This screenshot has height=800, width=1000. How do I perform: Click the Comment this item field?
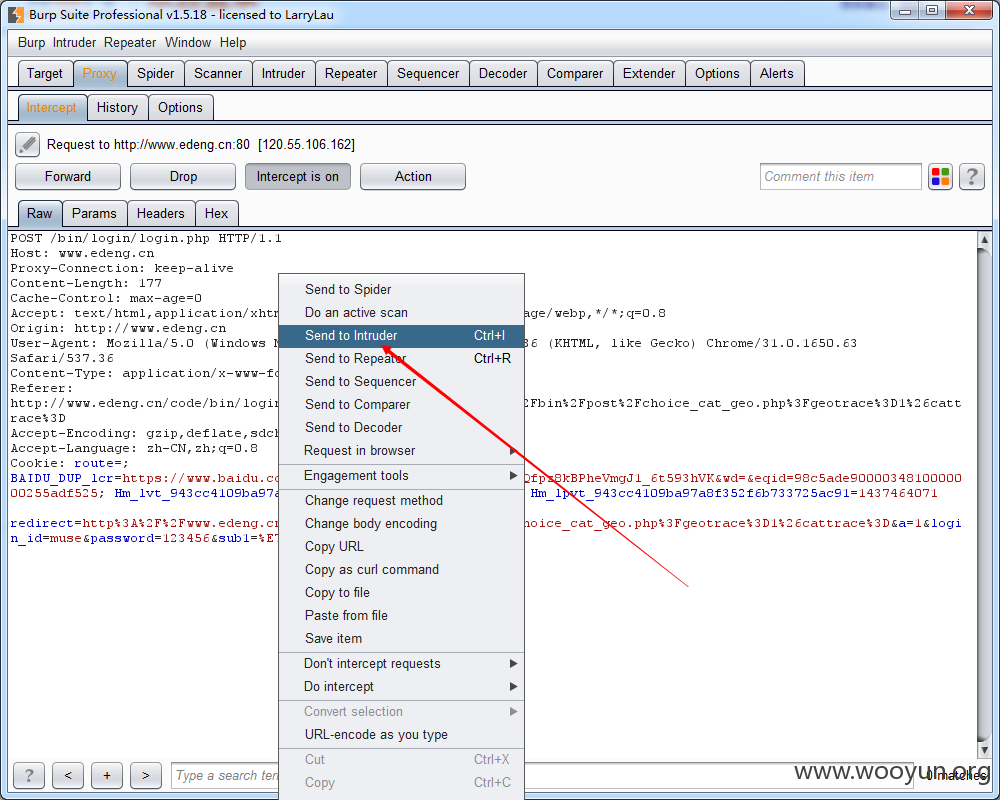coord(841,177)
